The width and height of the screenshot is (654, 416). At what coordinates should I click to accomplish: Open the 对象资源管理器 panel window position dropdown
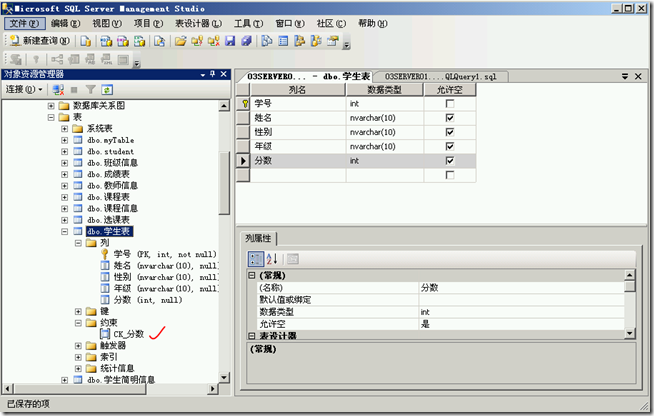pyautogui.click(x=203, y=75)
